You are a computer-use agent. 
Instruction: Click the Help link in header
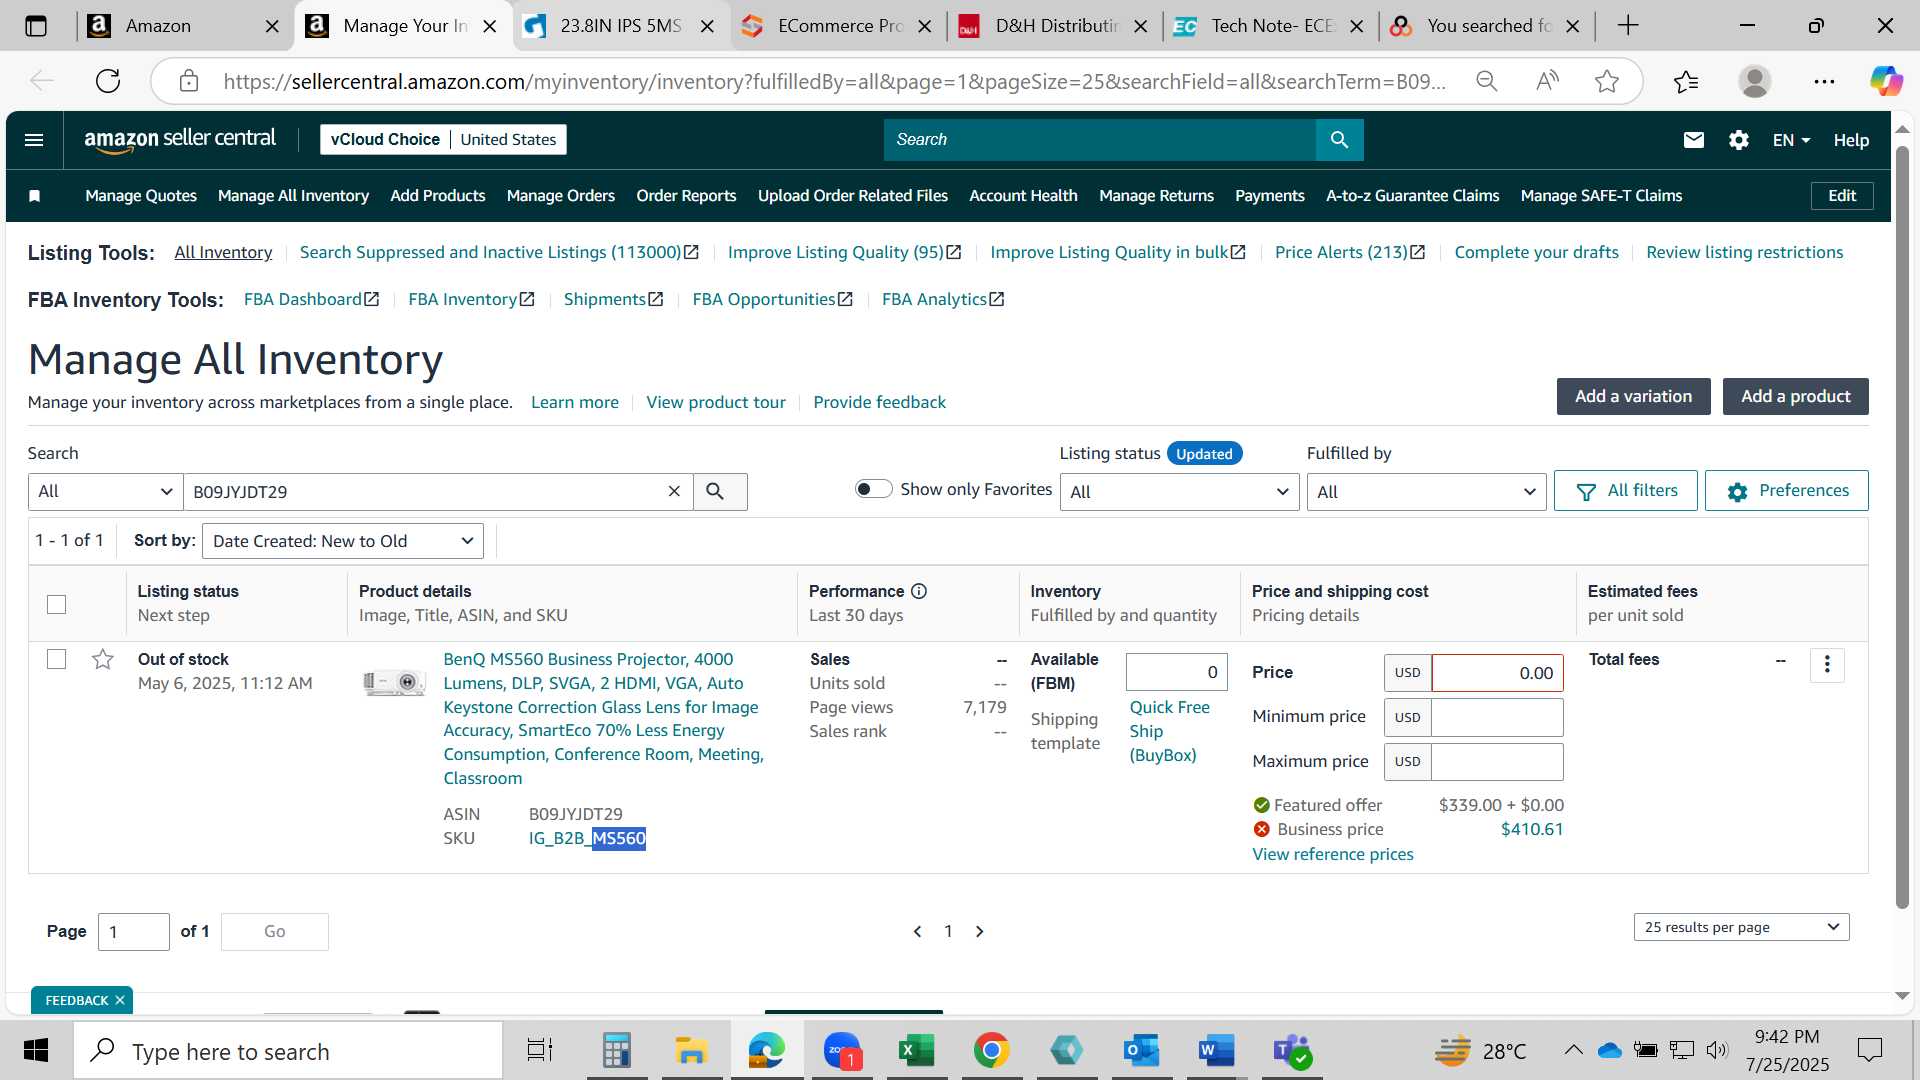1850,140
